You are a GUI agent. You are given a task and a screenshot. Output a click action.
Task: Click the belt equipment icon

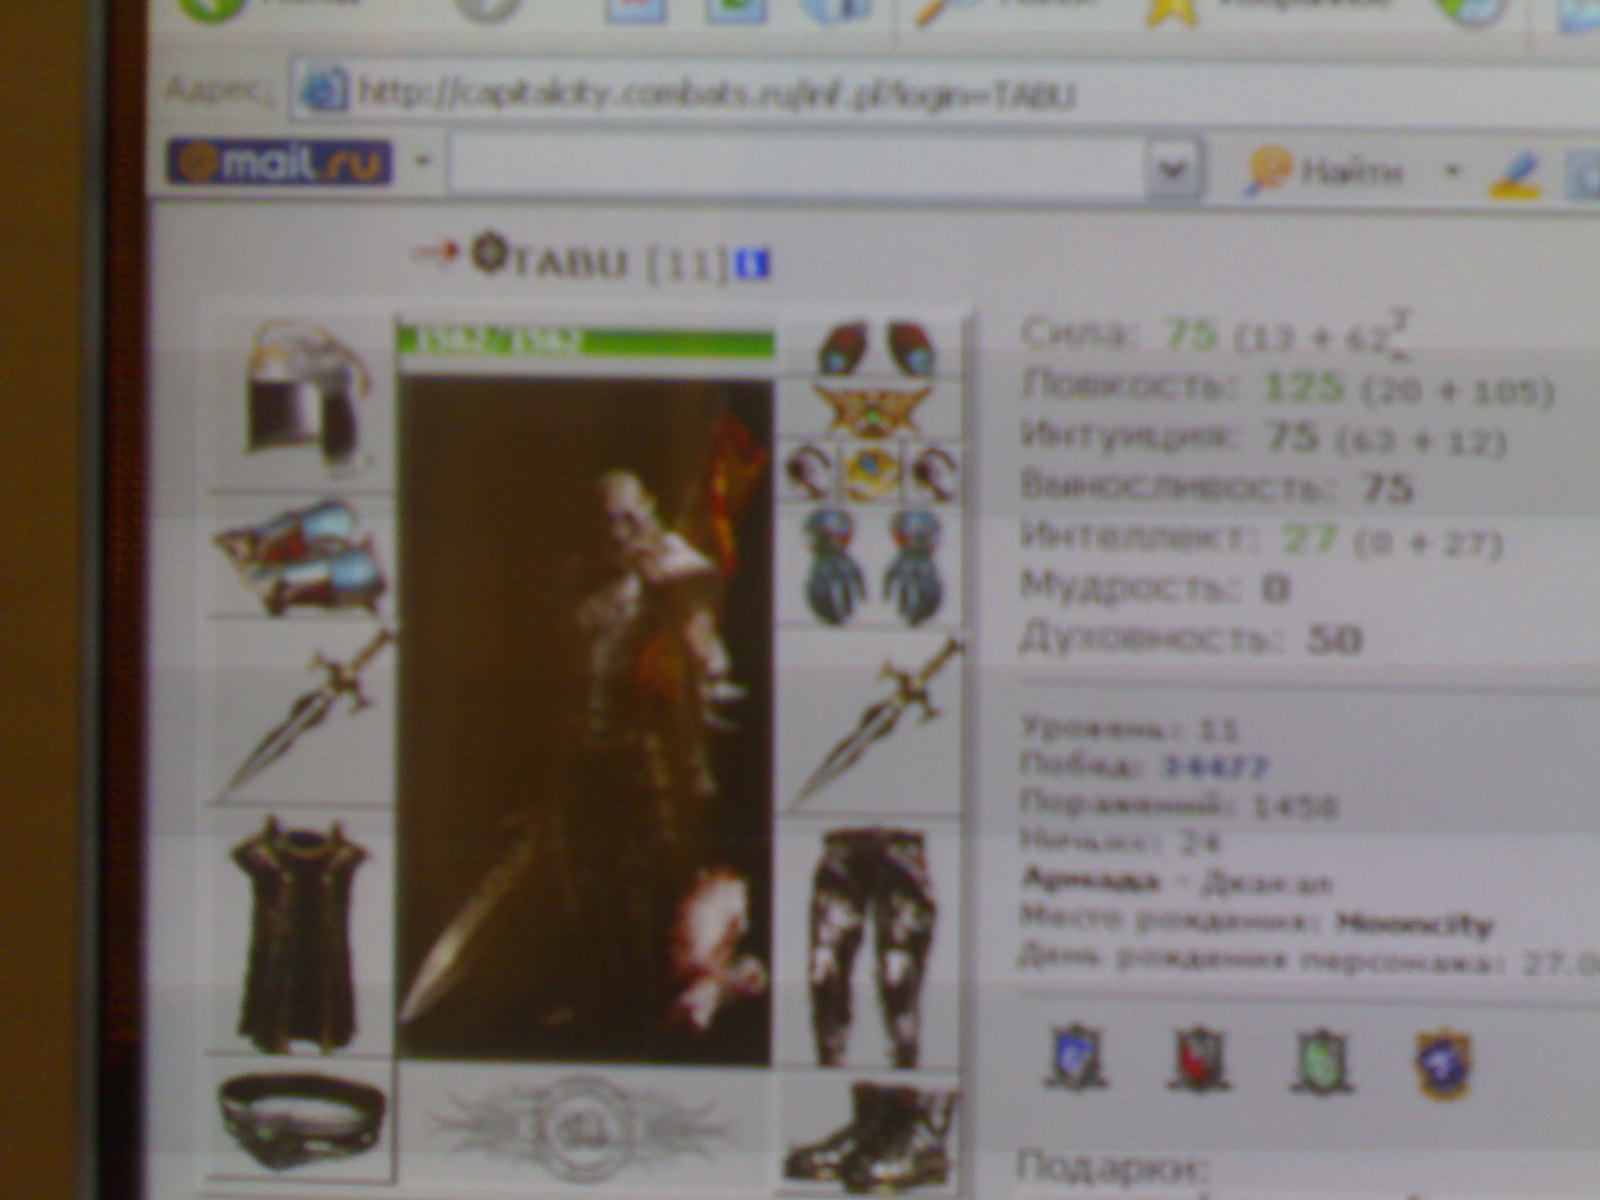pos(300,1122)
